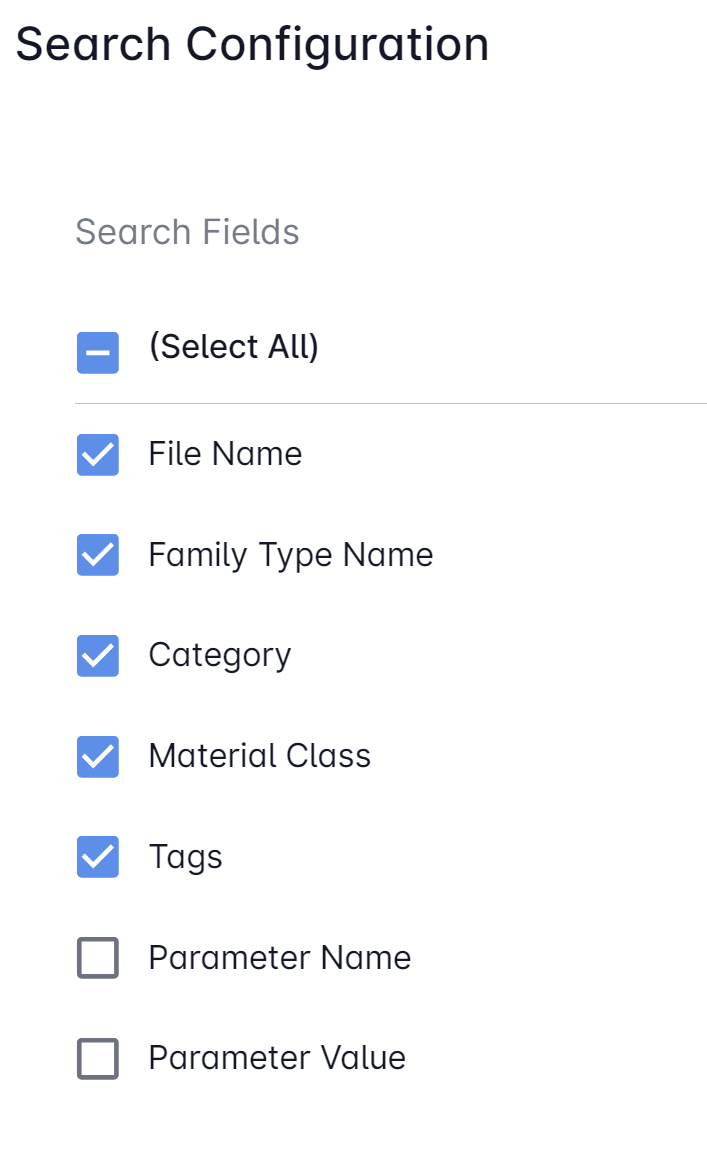The width and height of the screenshot is (707, 1157).
Task: Toggle the (Select All) indeterminate checkbox
Action: coord(98,353)
